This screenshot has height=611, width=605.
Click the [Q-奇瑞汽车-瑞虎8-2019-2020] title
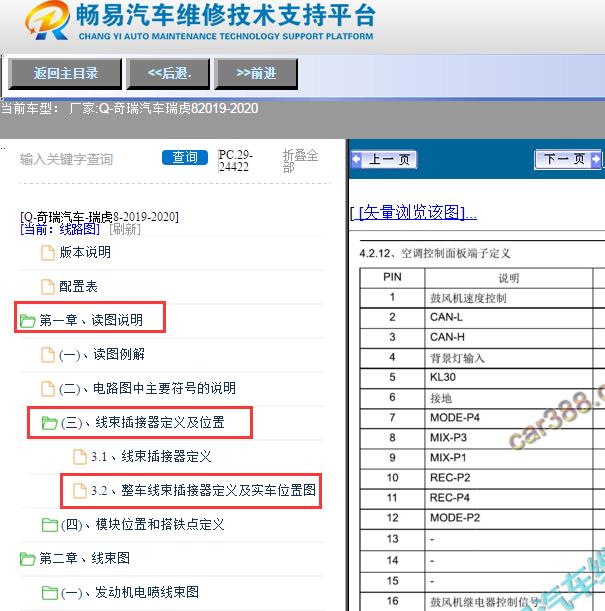[99, 217]
